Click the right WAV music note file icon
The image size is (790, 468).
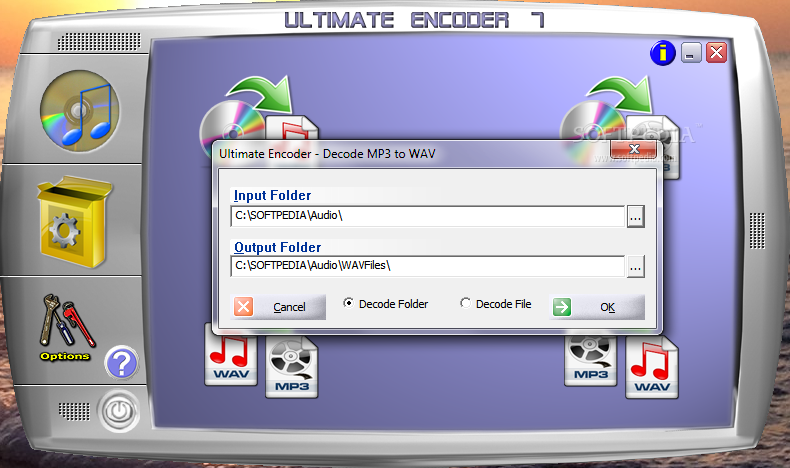coord(652,368)
